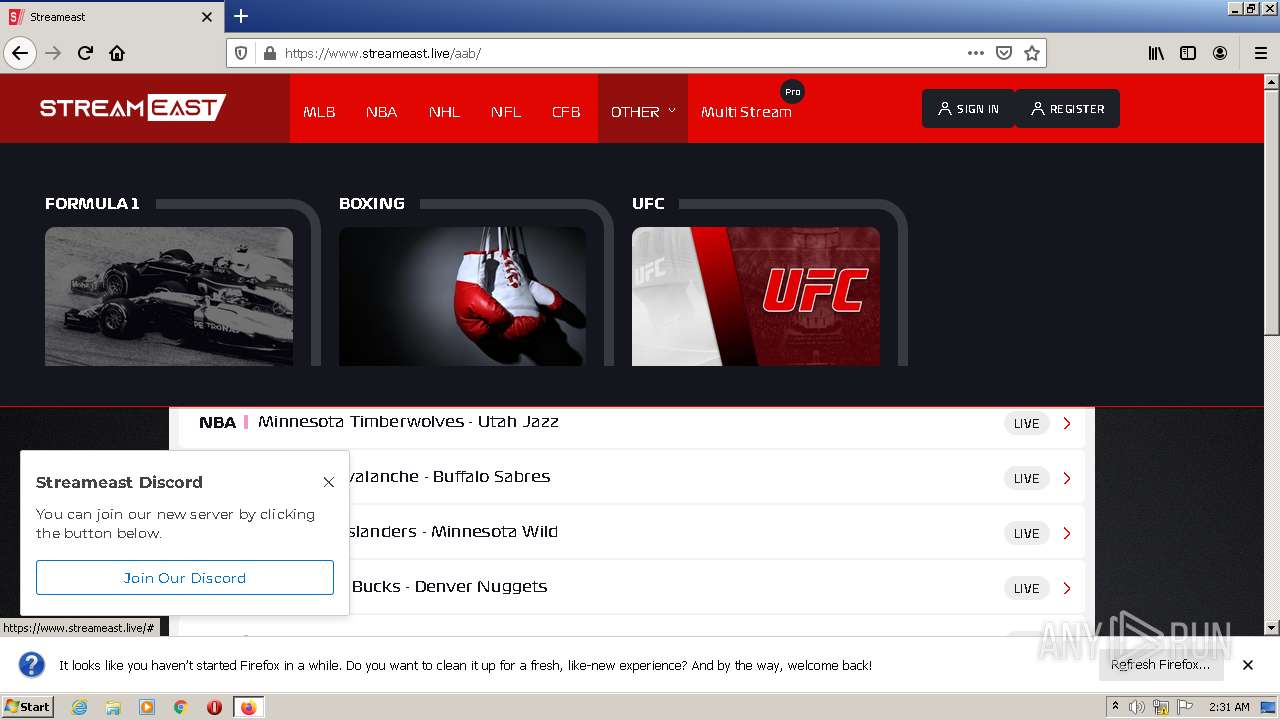The image size is (1280, 720).
Task: Close the Streameast browser tab
Action: [207, 17]
